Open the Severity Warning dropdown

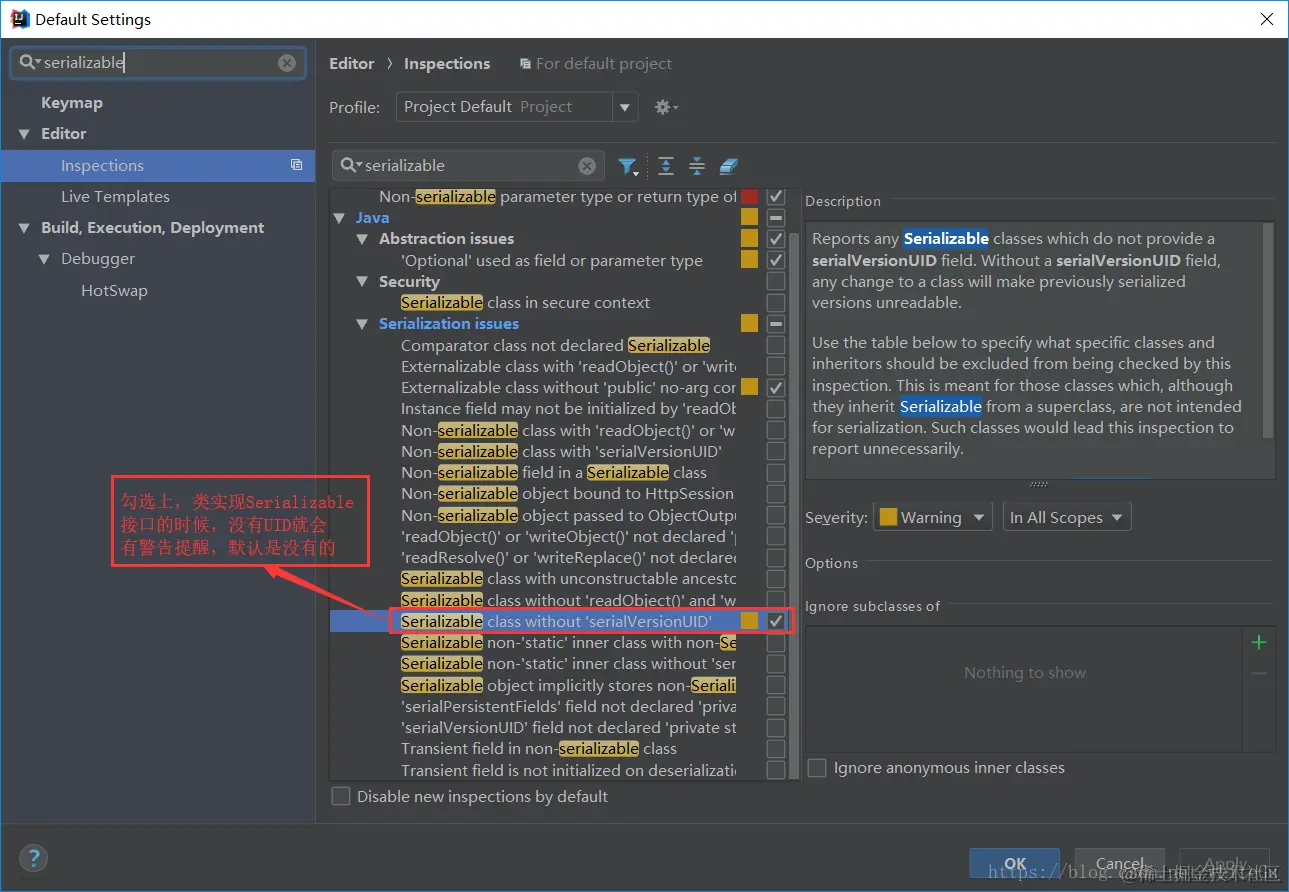[933, 517]
